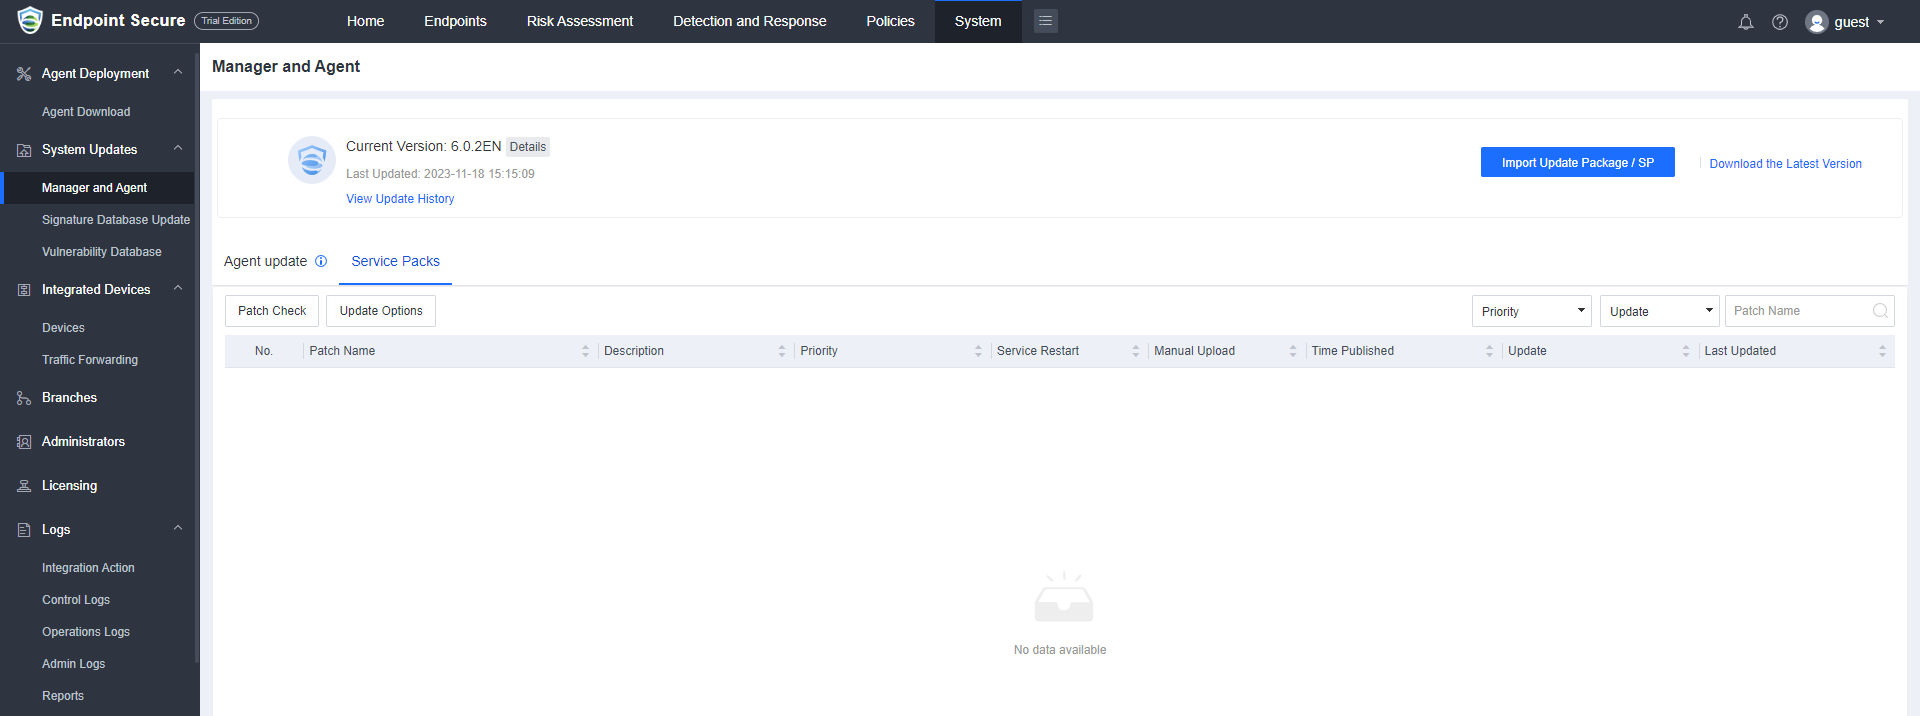Click the Branches sidebar icon
Viewport: 1920px width, 716px height.
(24, 398)
